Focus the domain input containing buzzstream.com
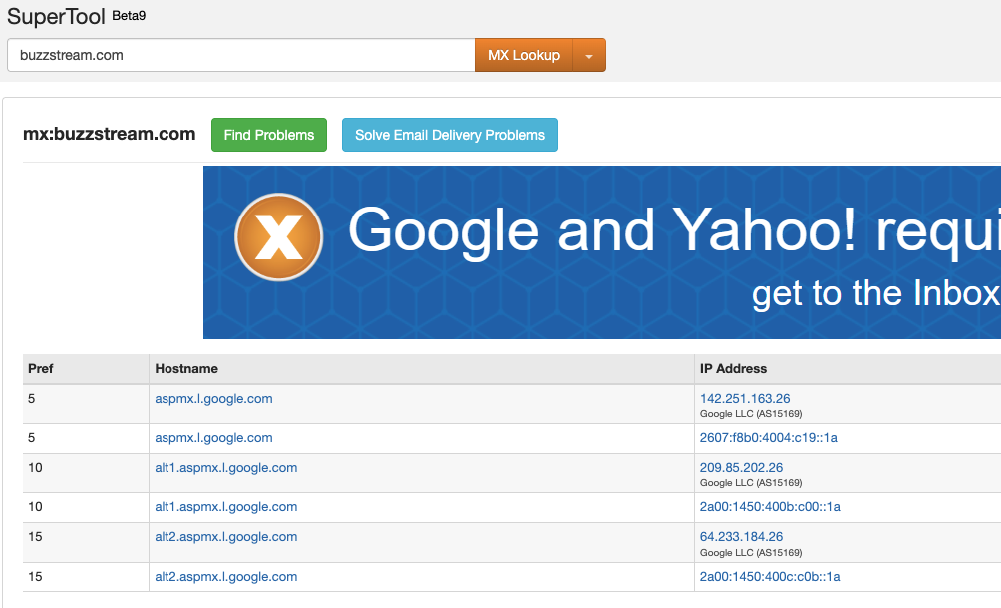 240,56
